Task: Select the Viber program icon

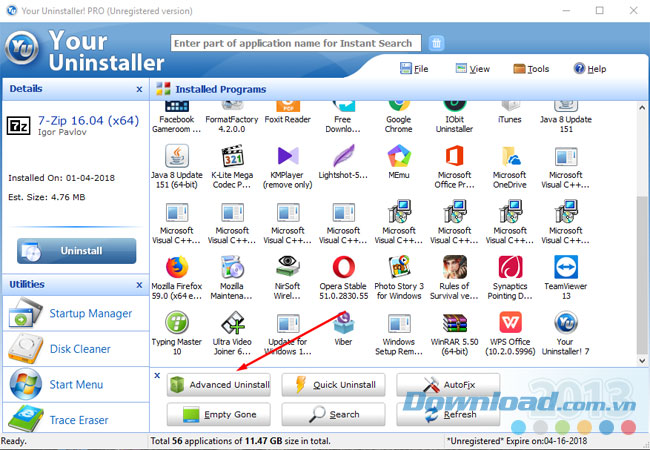Action: (x=343, y=323)
